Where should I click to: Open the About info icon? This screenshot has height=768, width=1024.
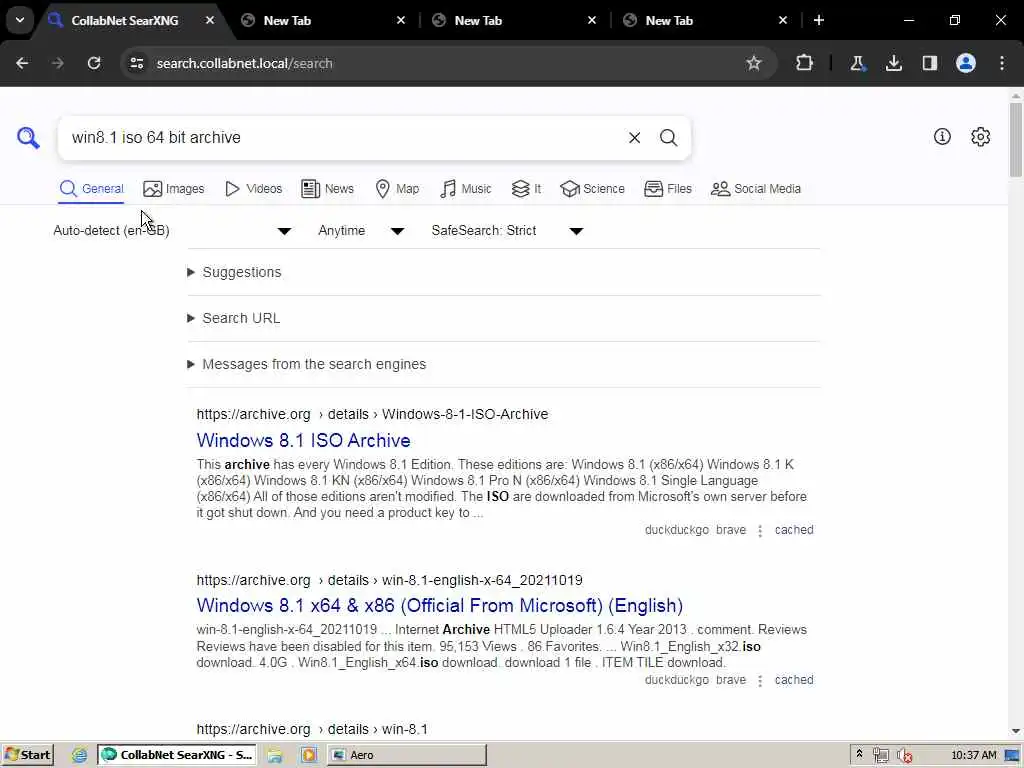pyautogui.click(x=942, y=136)
